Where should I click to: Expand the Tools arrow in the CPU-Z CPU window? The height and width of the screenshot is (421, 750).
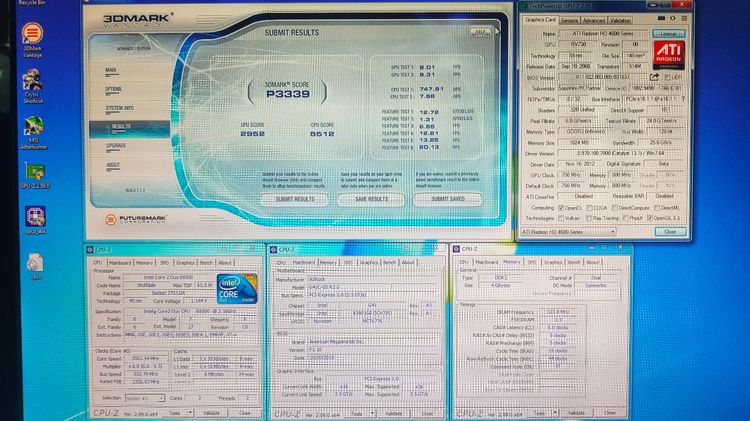point(190,412)
